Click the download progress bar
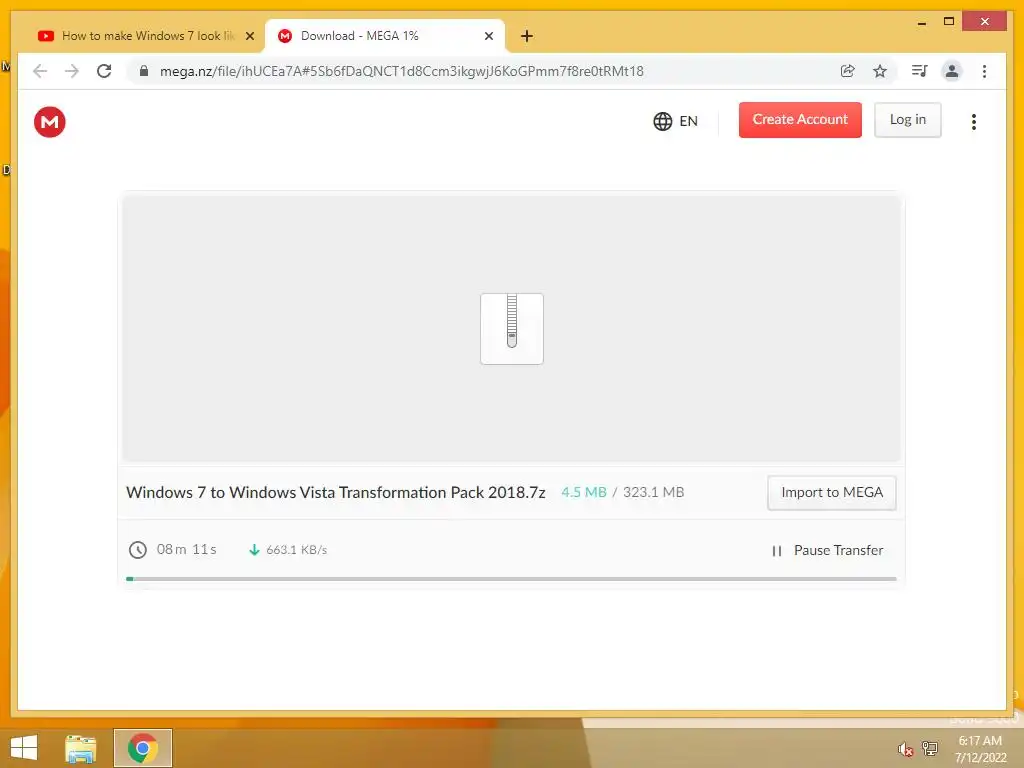 click(x=511, y=579)
